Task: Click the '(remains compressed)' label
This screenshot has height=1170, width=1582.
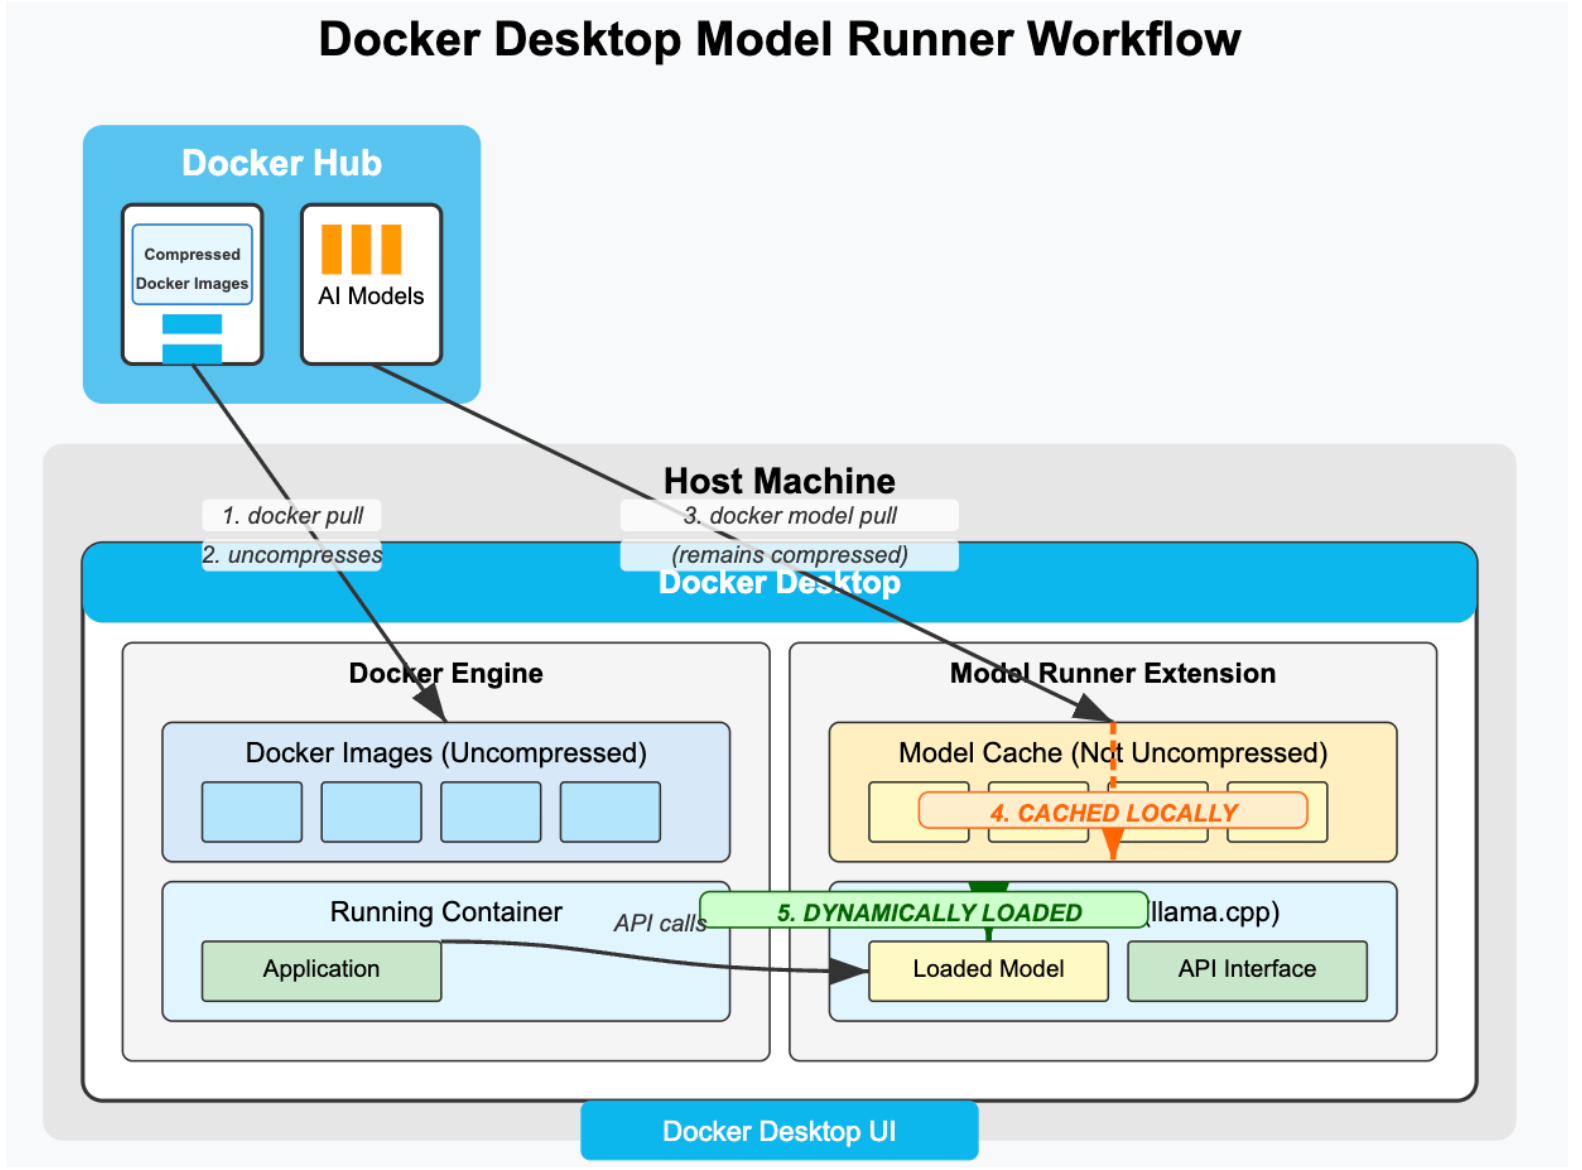Action: tap(790, 555)
